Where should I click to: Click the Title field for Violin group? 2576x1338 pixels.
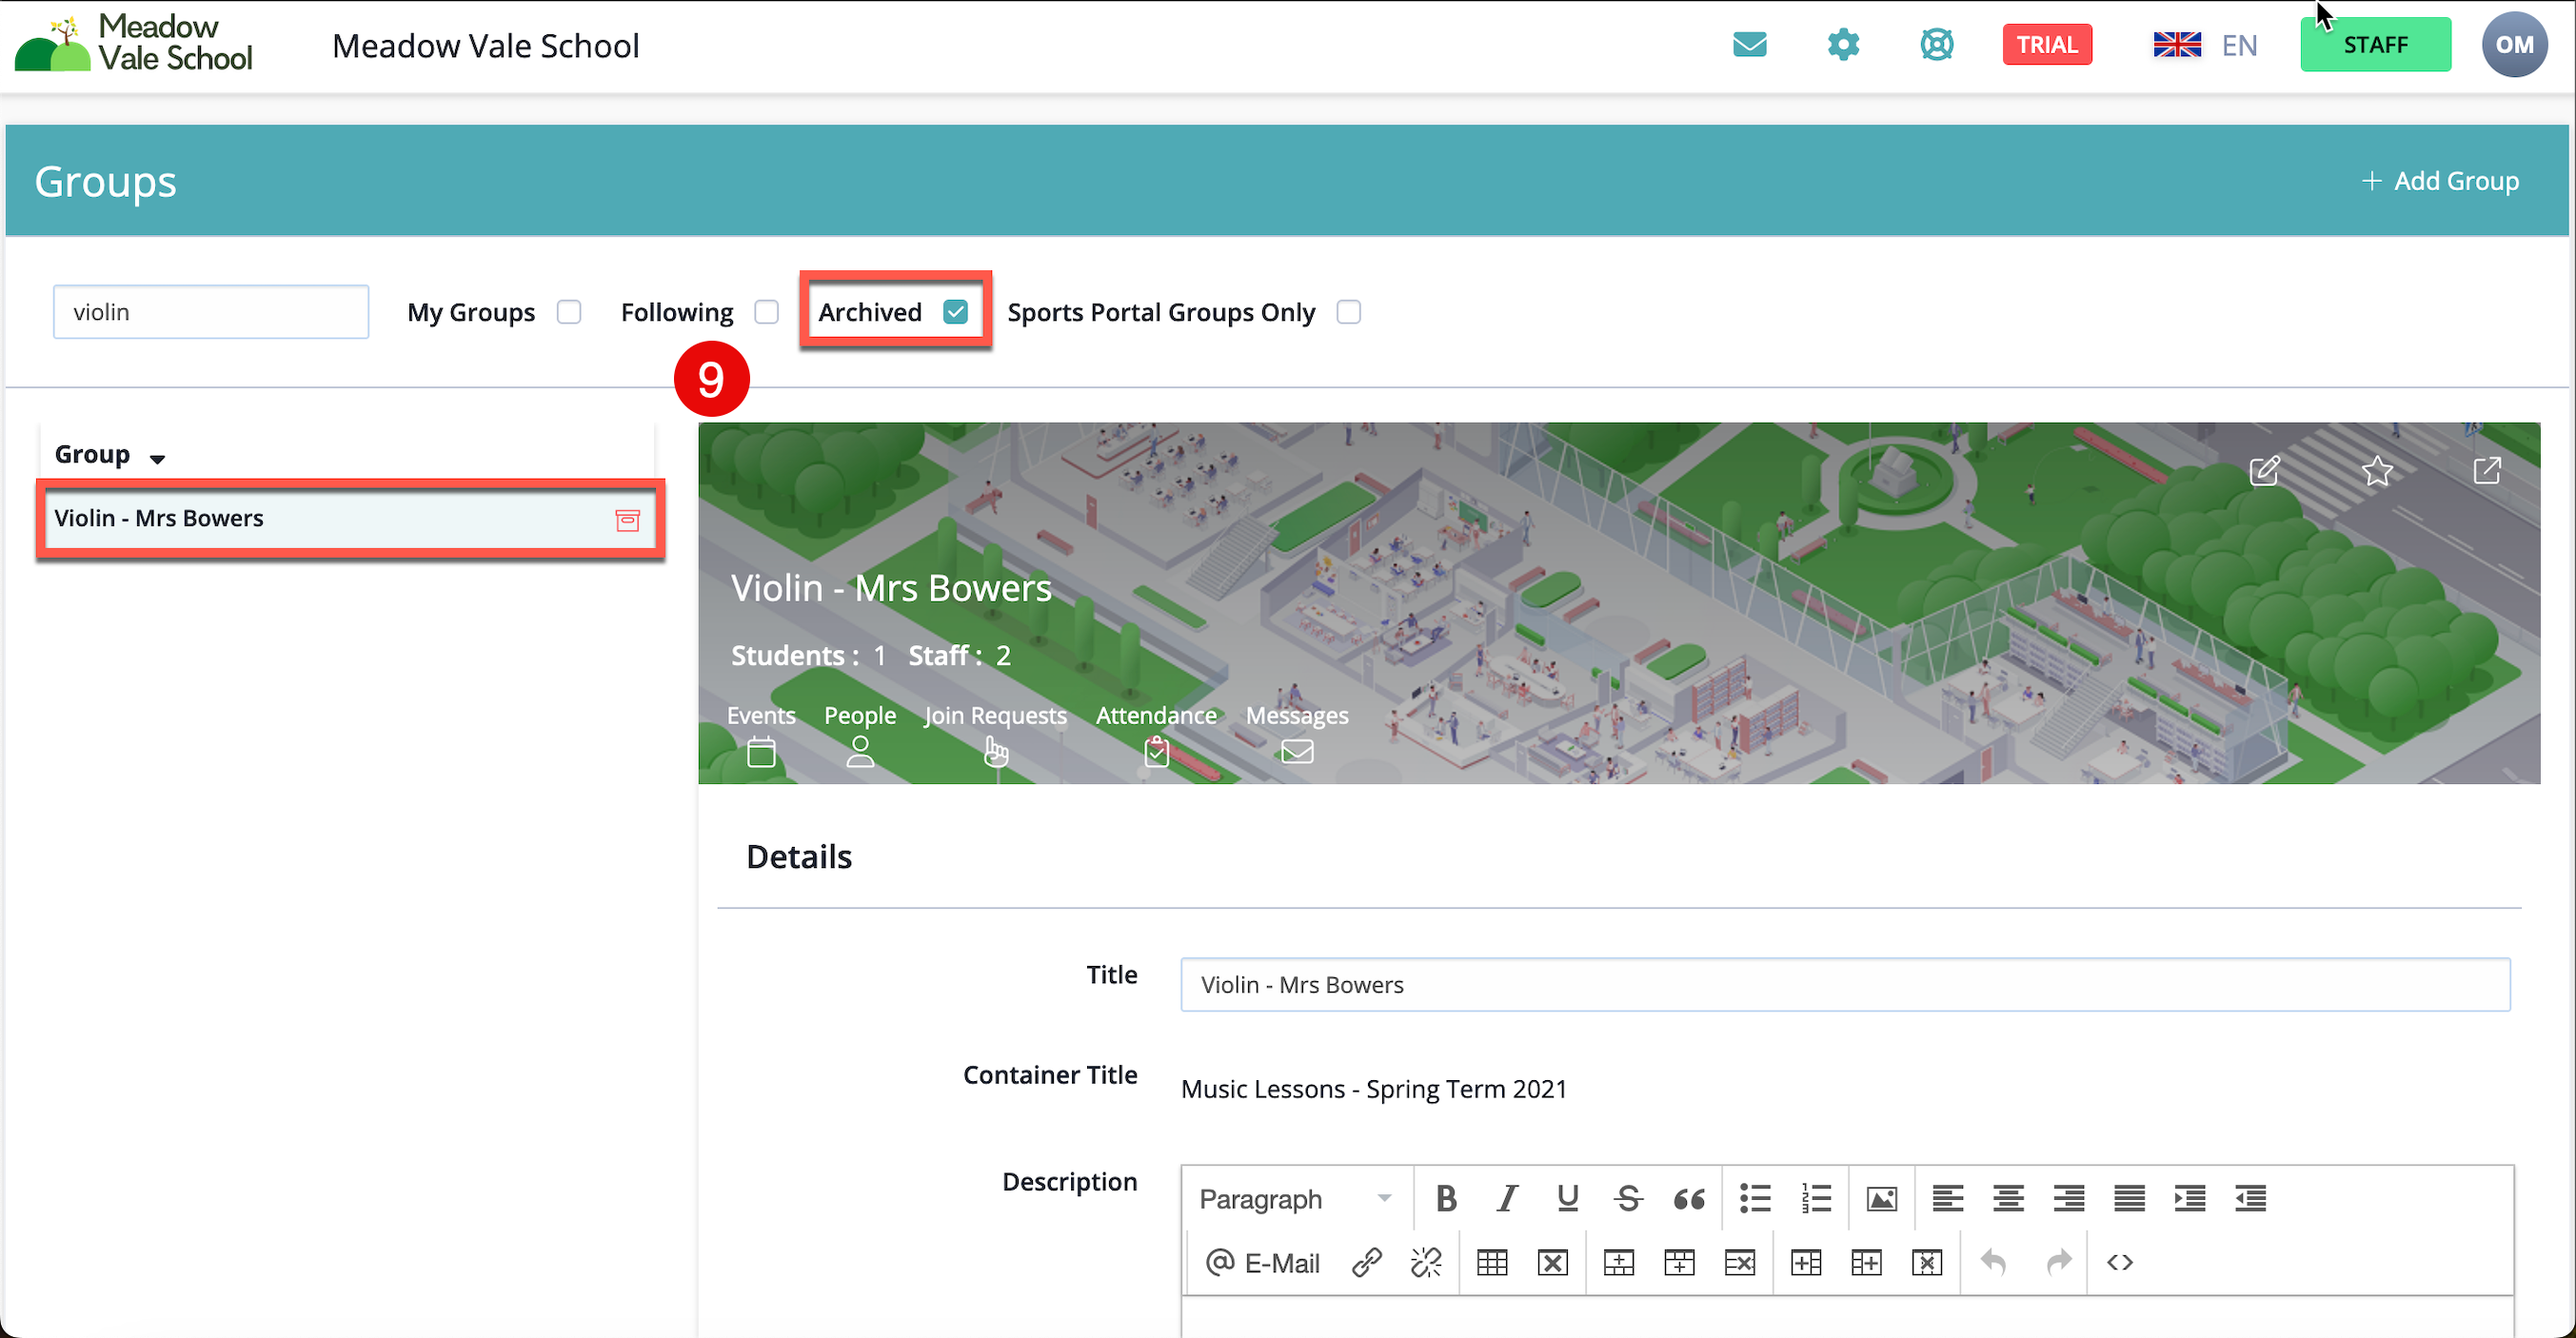click(x=1845, y=985)
